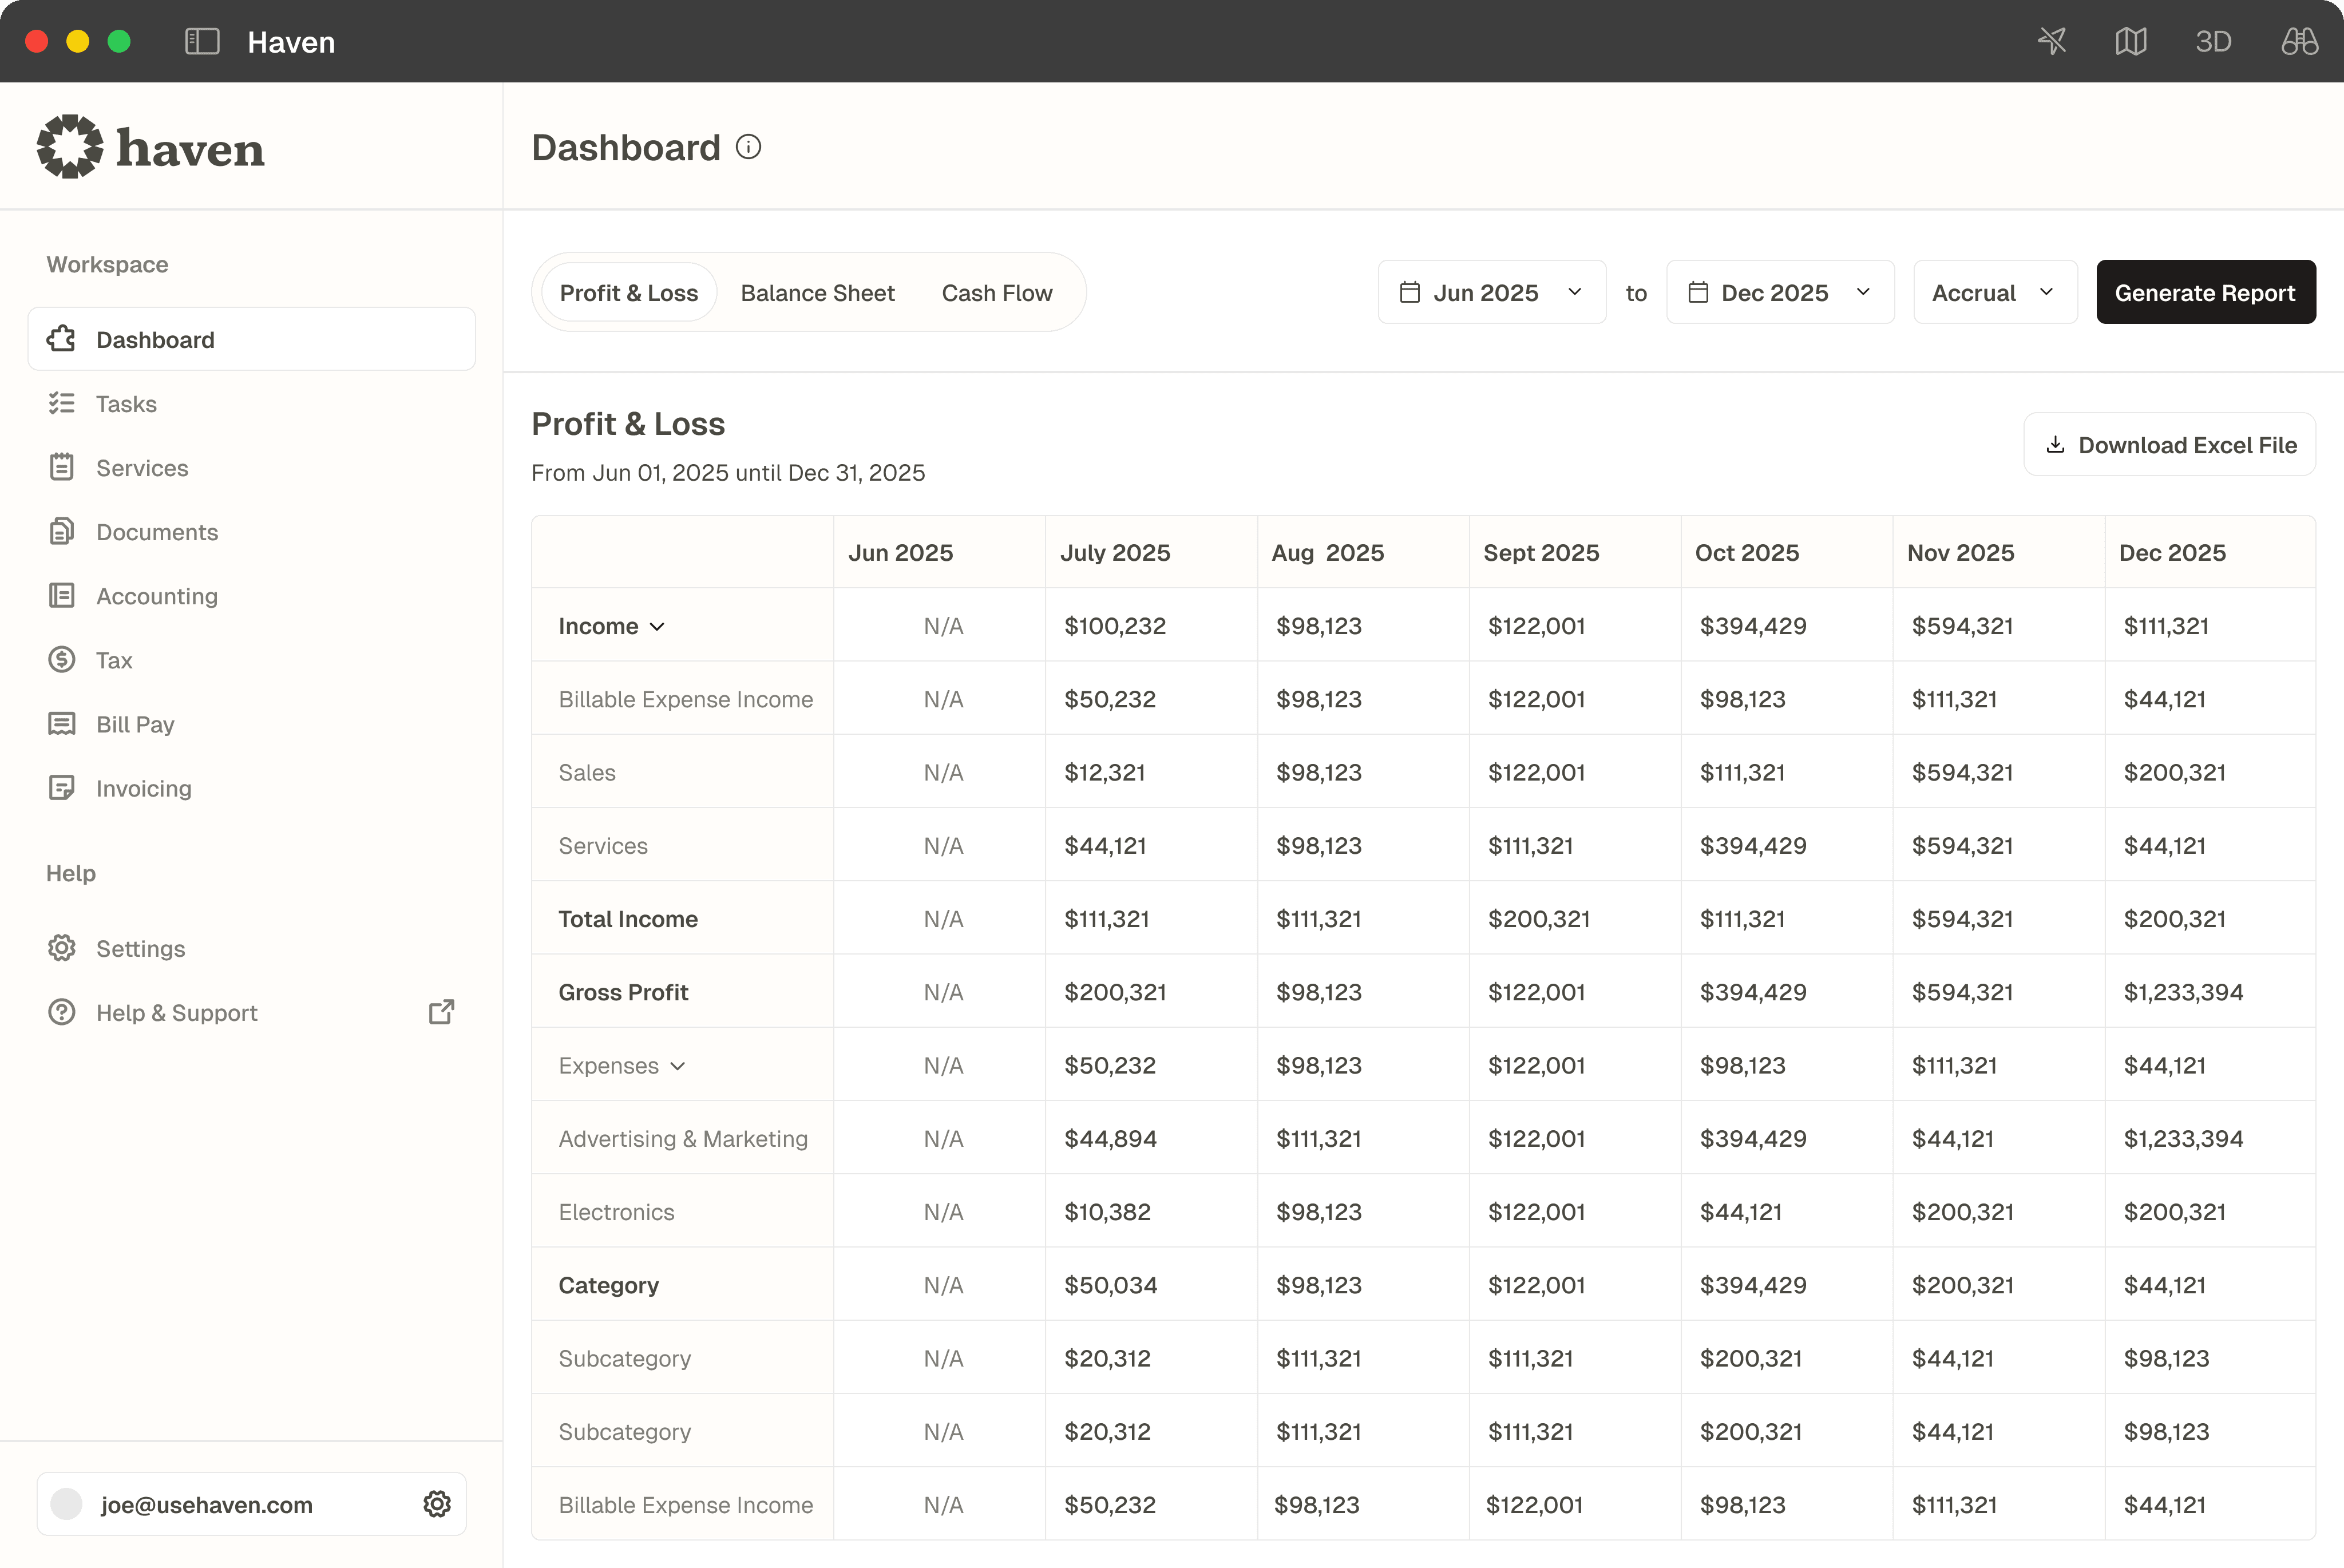Open Invoicing from the sidebar
Image resolution: width=2344 pixels, height=1568 pixels.
point(143,788)
